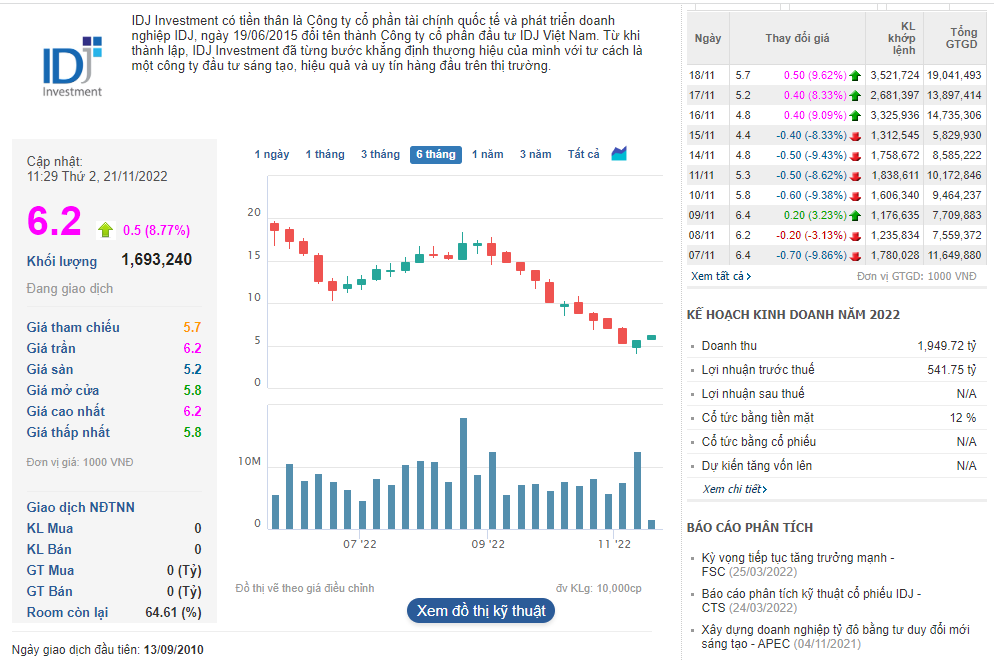Open Xem chi tiết business plan link
This screenshot has height=661, width=994.
click(x=735, y=489)
